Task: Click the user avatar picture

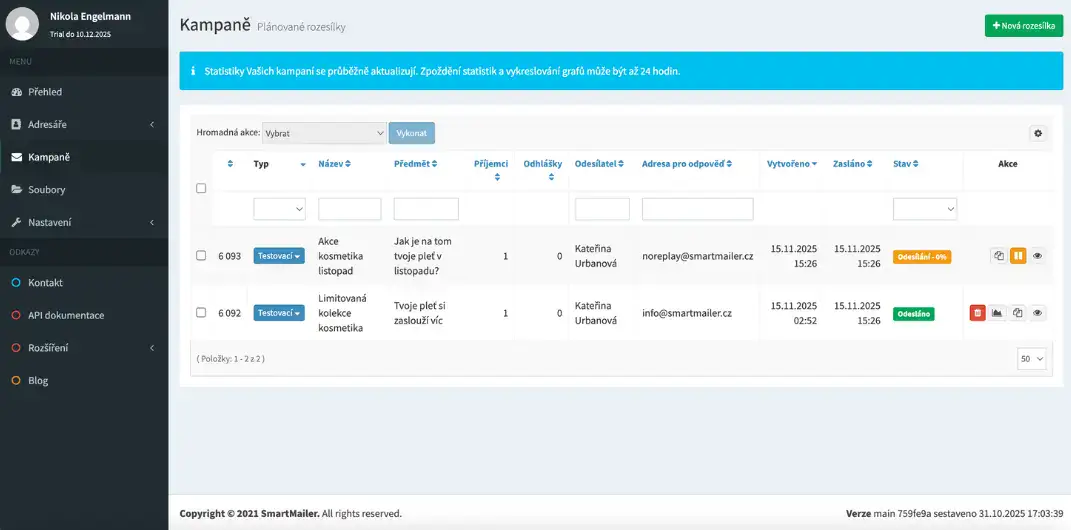Action: click(x=22, y=24)
